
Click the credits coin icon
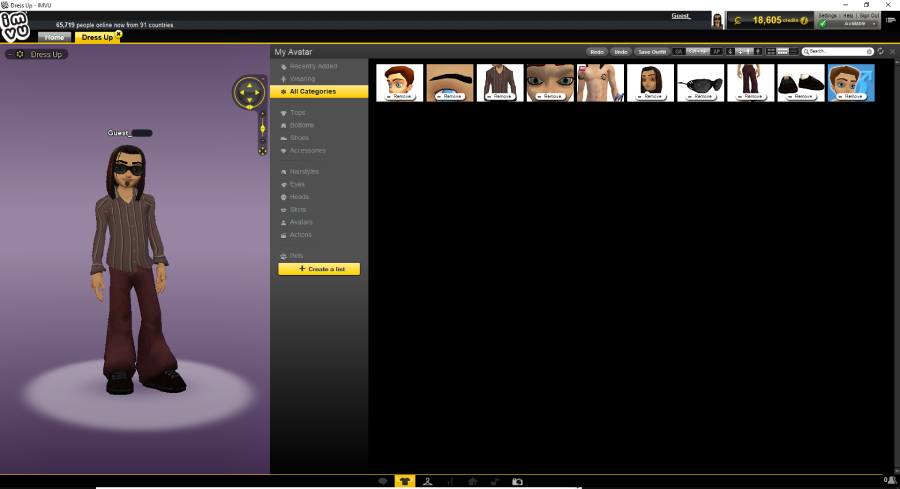pos(738,21)
